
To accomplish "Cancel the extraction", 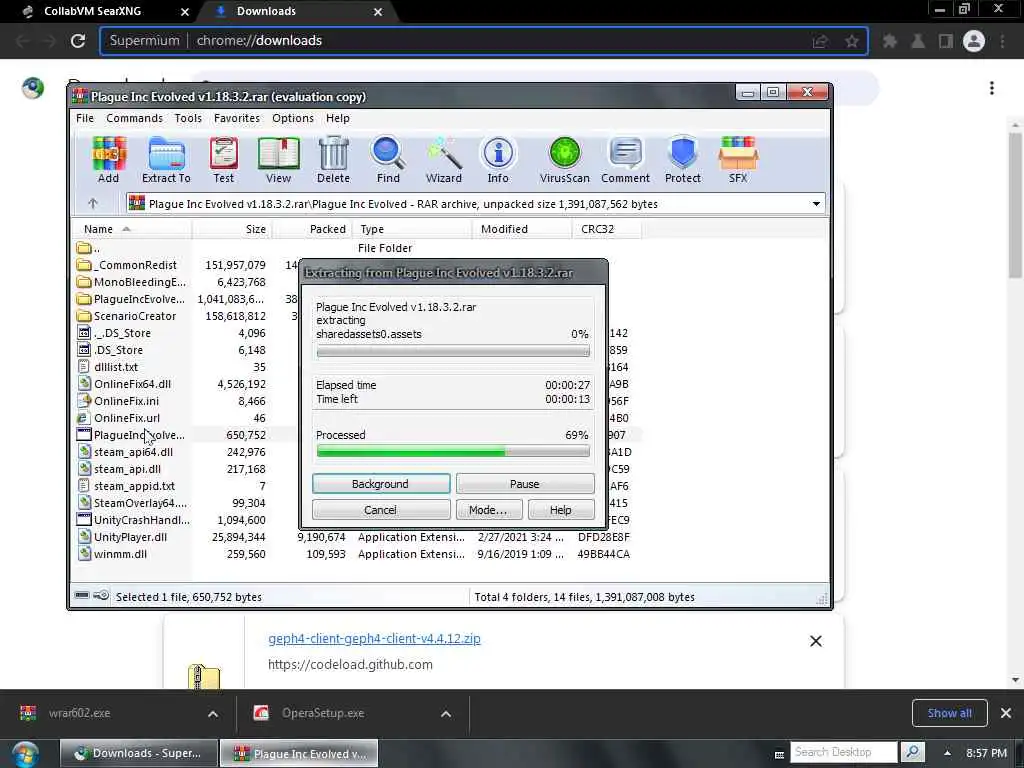I will coord(381,510).
